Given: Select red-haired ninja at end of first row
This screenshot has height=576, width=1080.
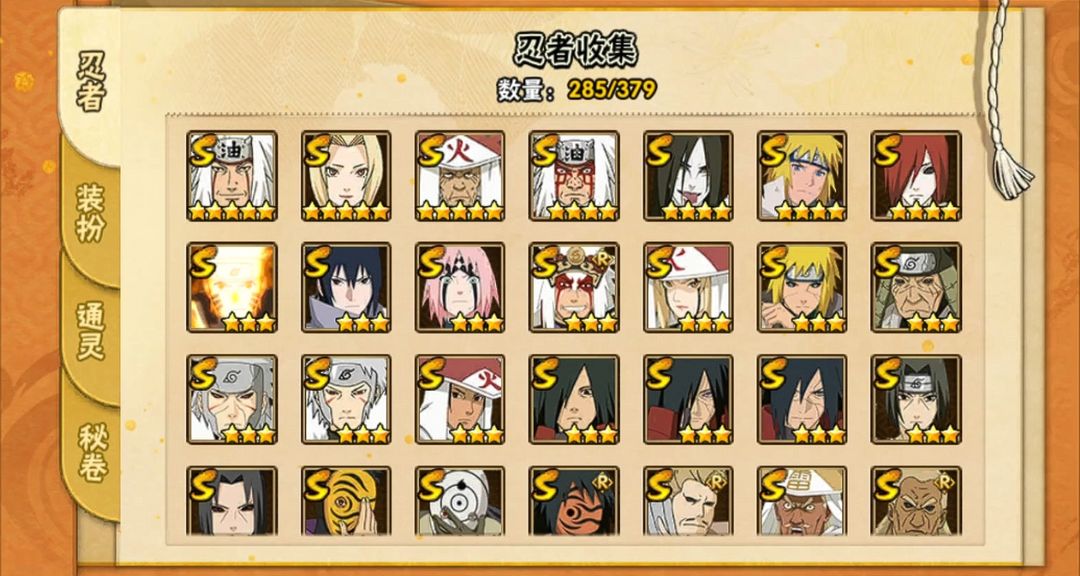Looking at the screenshot, I should point(916,176).
